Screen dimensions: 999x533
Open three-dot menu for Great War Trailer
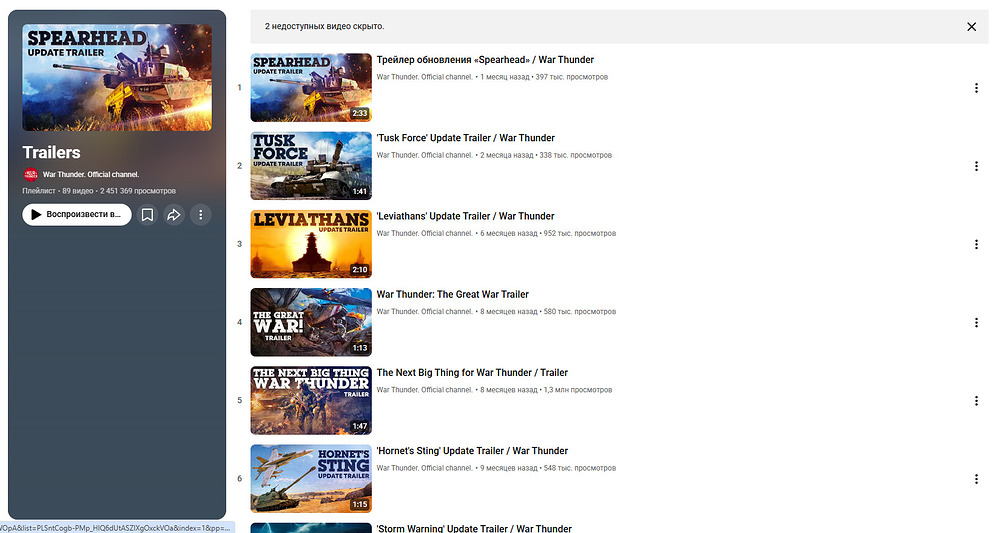(976, 322)
